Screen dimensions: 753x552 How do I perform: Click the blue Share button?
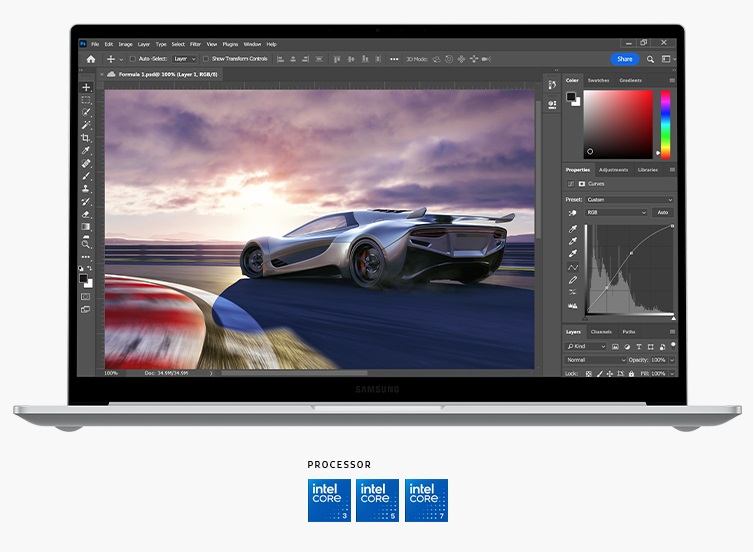[x=625, y=59]
